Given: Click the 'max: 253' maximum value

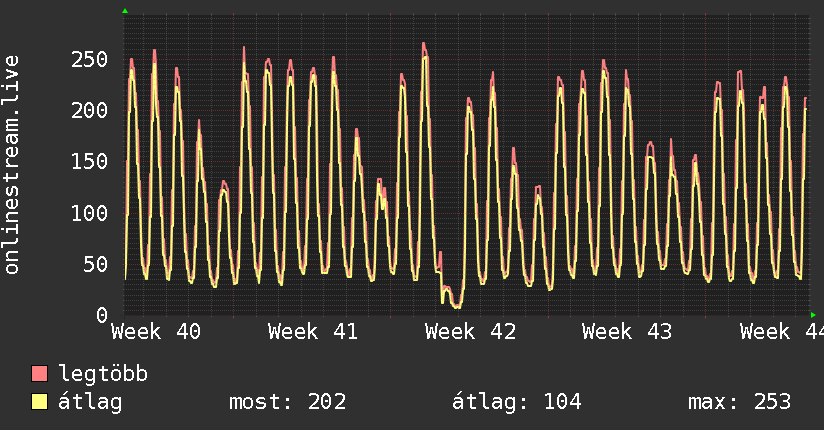Looking at the screenshot, I should tap(739, 402).
